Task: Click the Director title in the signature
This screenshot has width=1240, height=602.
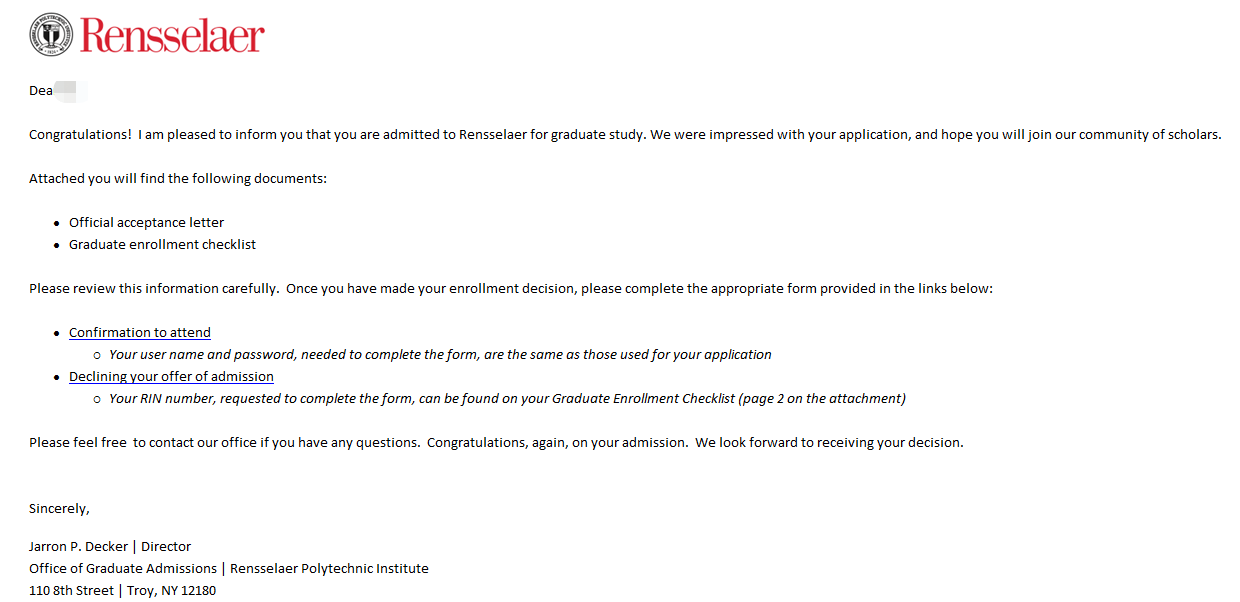Action: tap(166, 547)
